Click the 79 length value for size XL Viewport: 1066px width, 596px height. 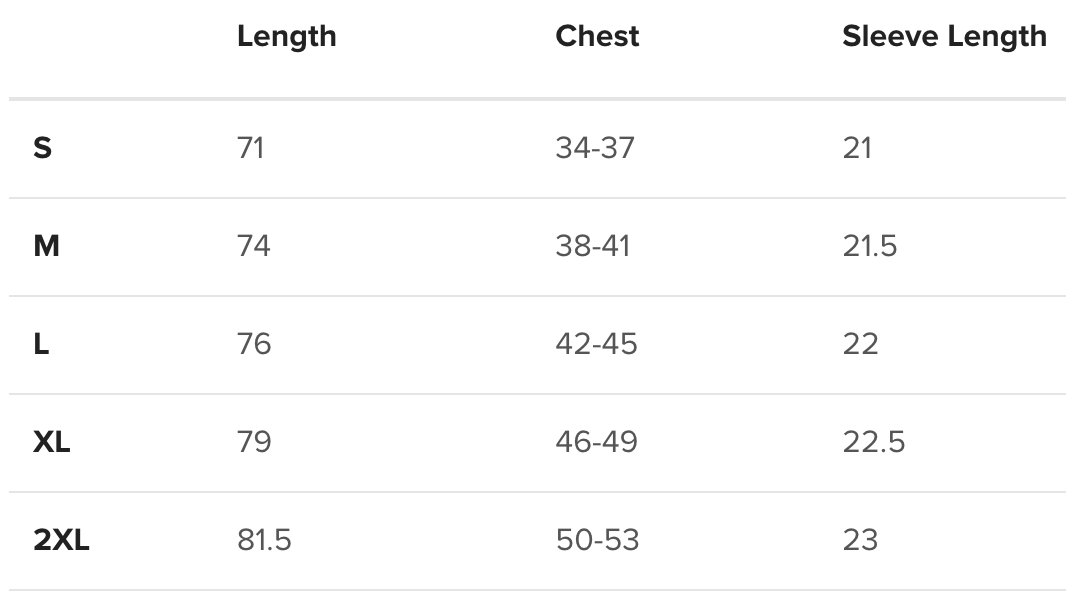pyautogui.click(x=254, y=442)
